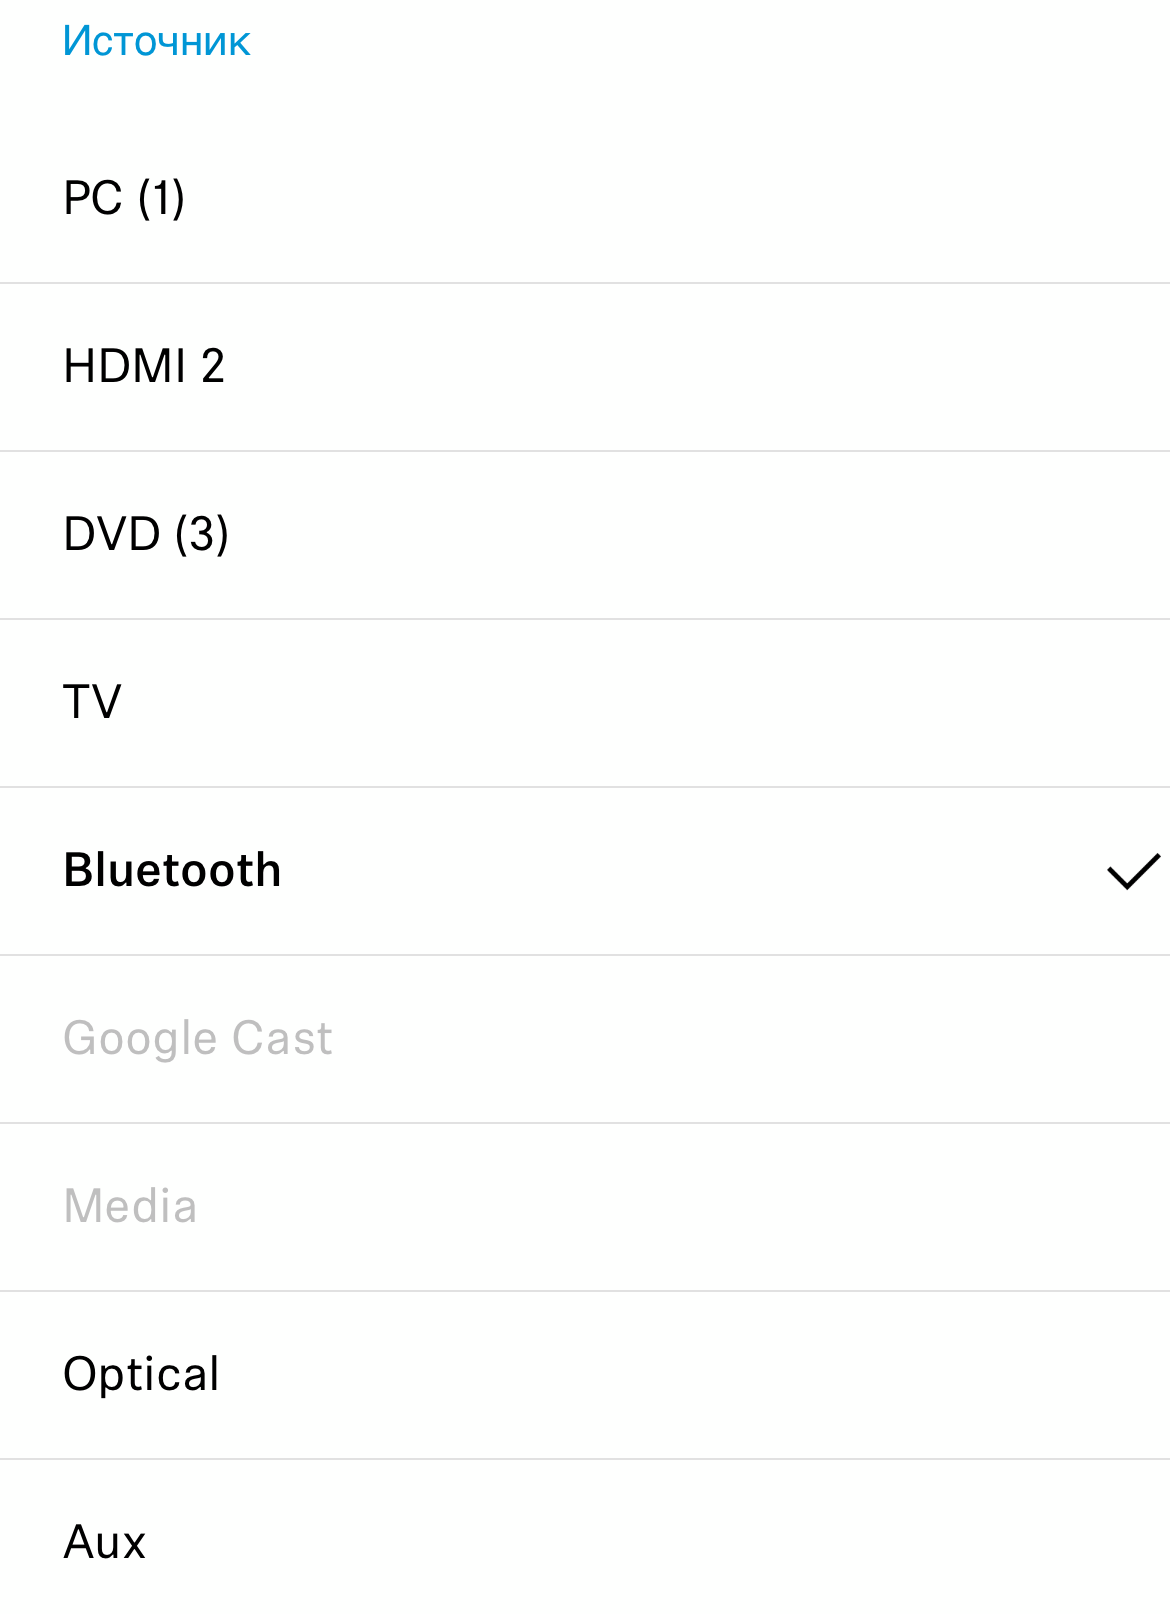Click the Optical label text
Image resolution: width=1170 pixels, height=1614 pixels.
tap(141, 1374)
